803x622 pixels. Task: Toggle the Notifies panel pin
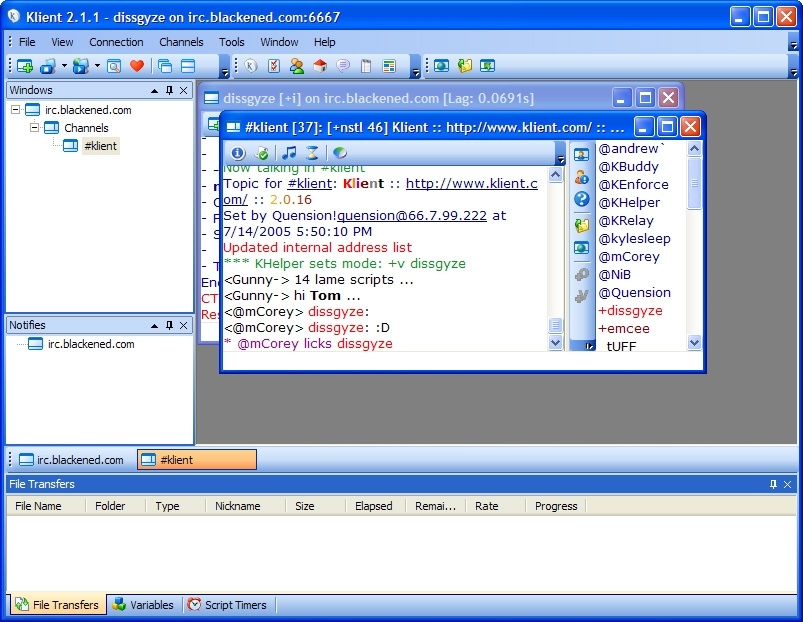170,326
